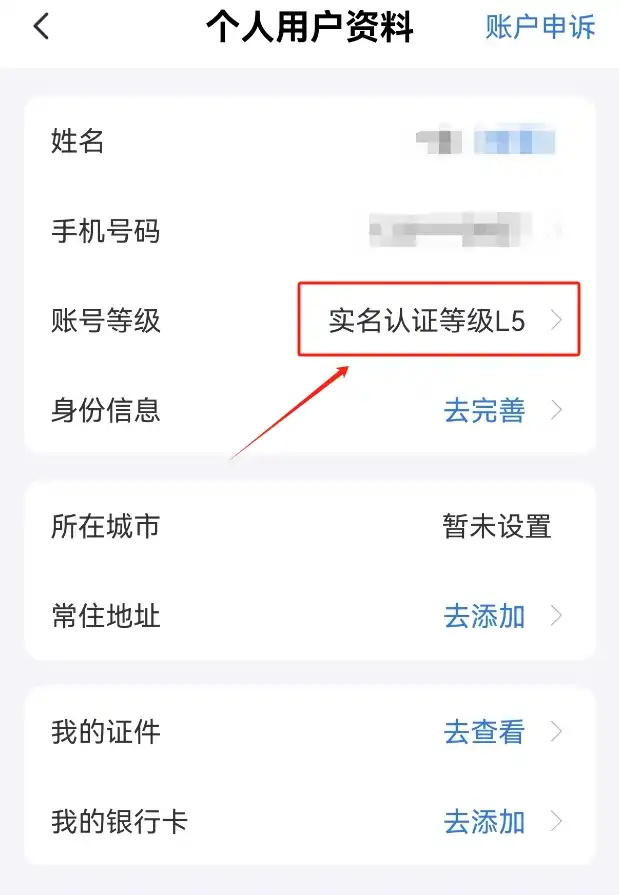Select the 我的银行卡 label
619x895 pixels.
[119, 821]
